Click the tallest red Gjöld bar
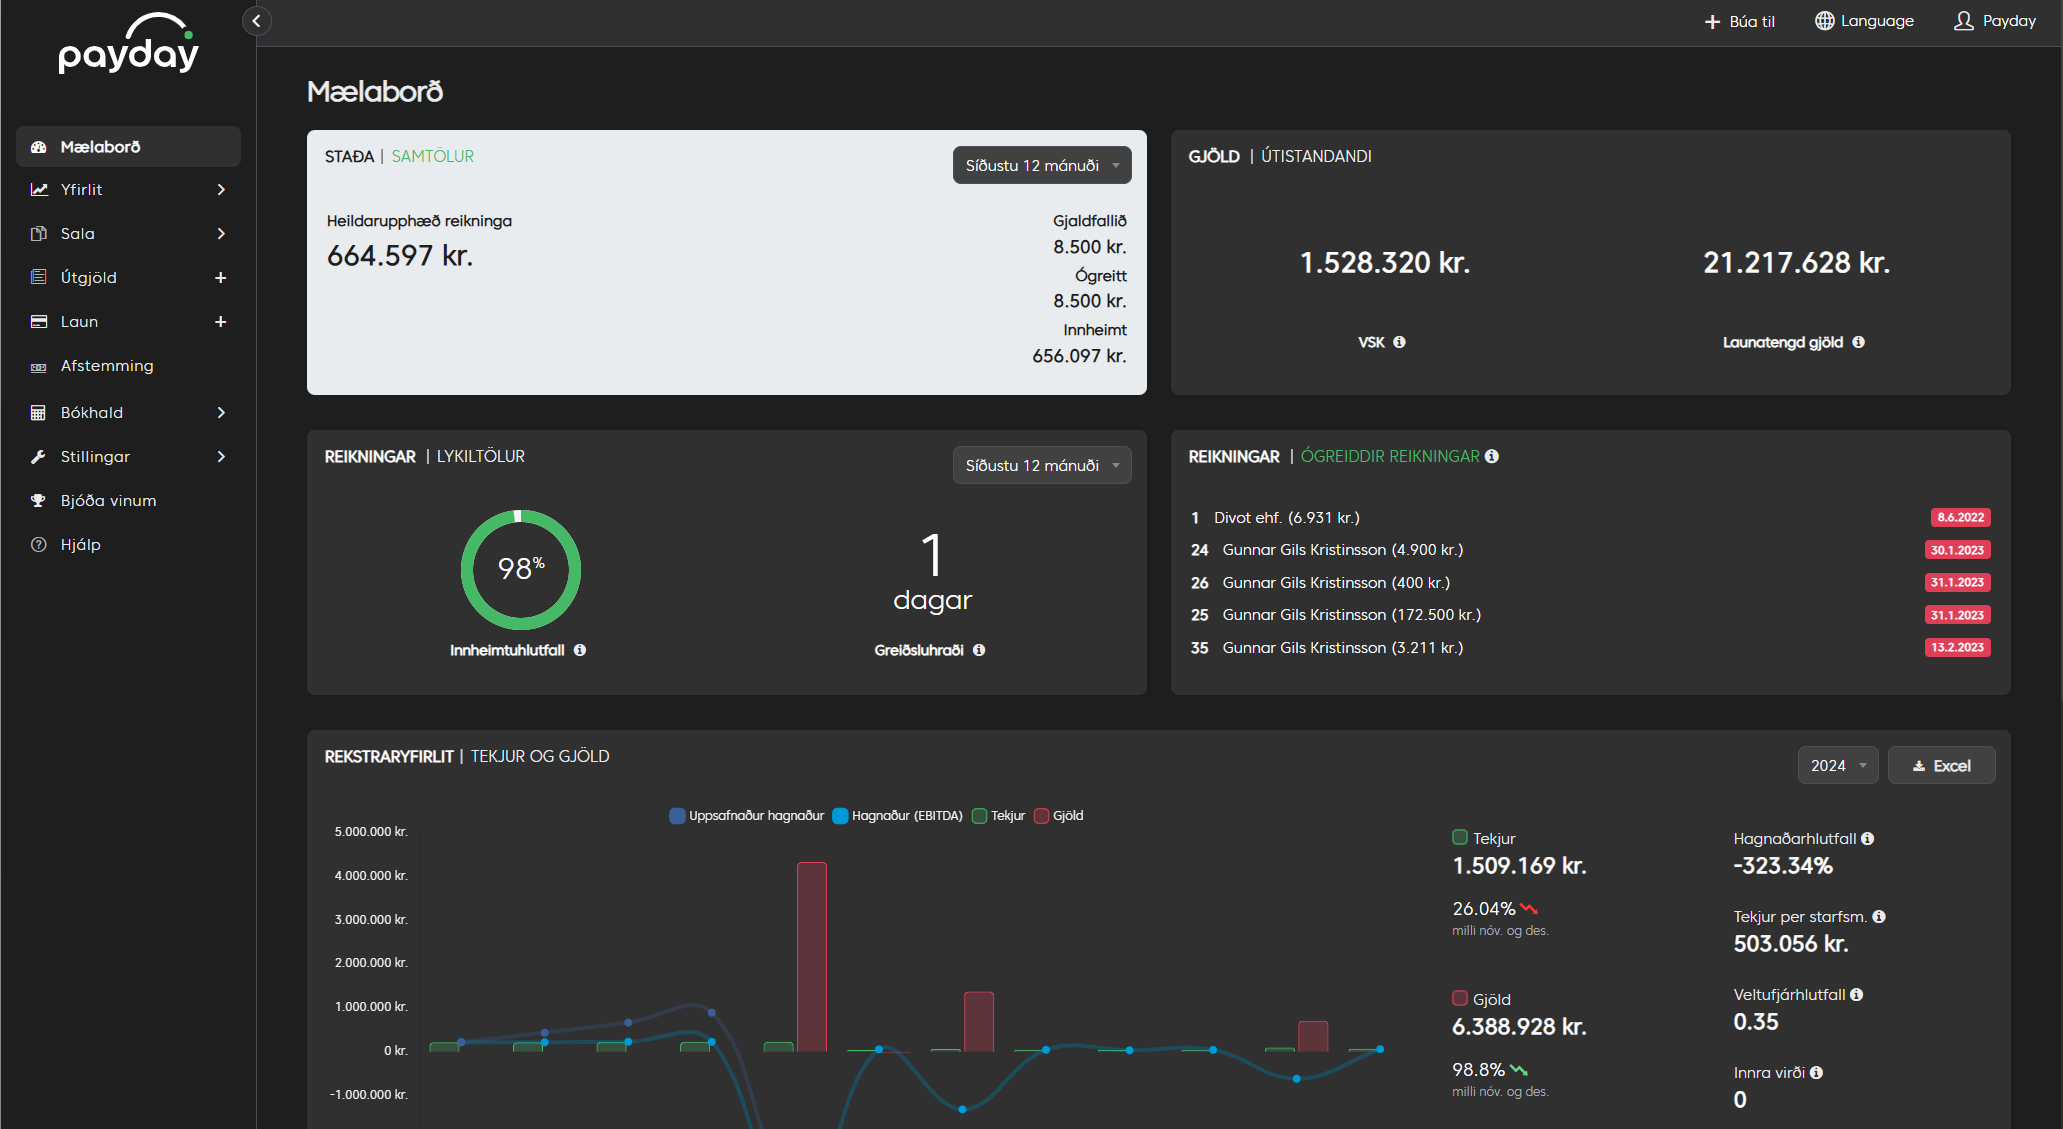The height and width of the screenshot is (1129, 2063). tap(812, 957)
